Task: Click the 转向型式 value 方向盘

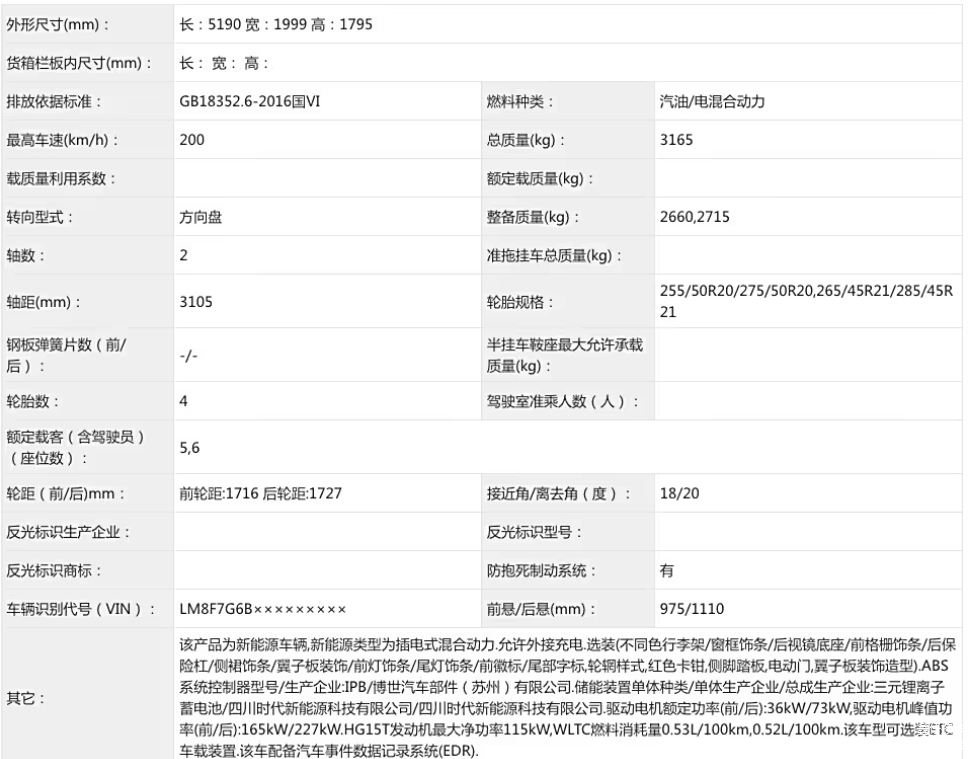Action: point(201,217)
